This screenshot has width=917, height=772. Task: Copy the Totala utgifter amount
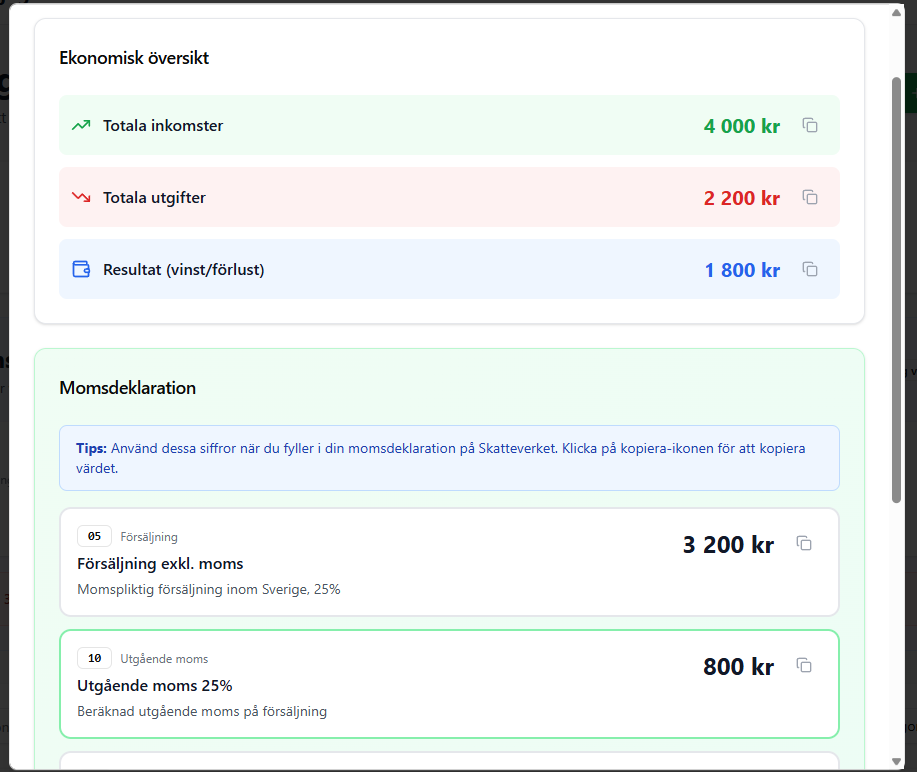point(810,198)
